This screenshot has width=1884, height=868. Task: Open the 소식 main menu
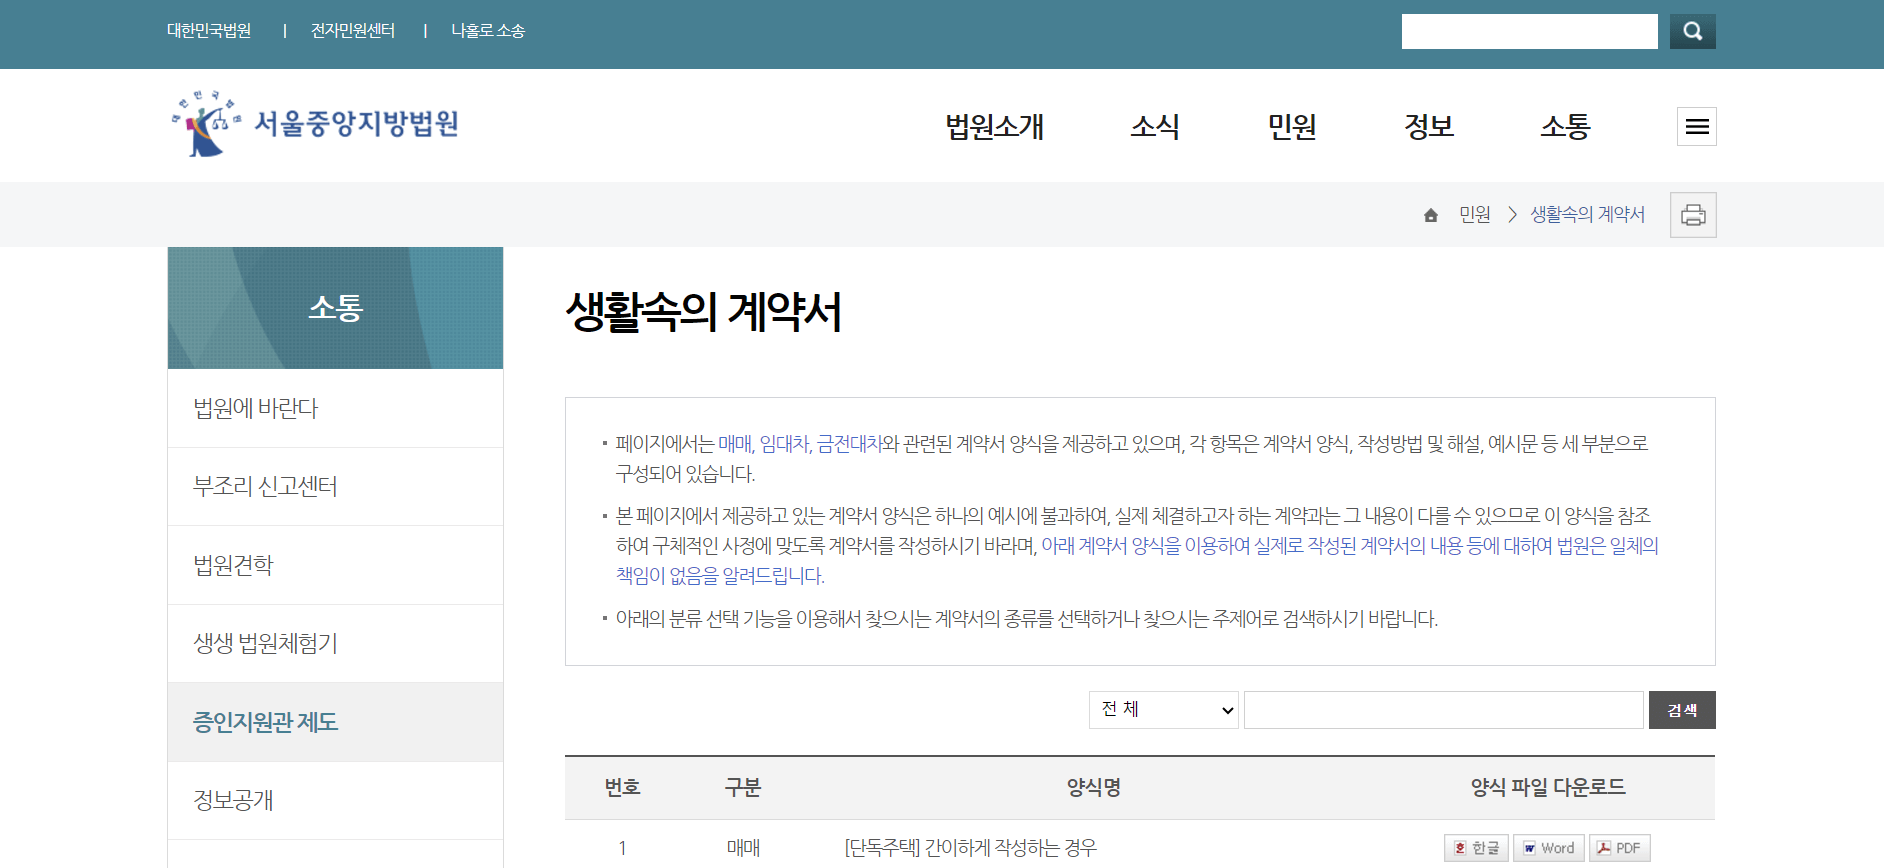tap(1155, 127)
